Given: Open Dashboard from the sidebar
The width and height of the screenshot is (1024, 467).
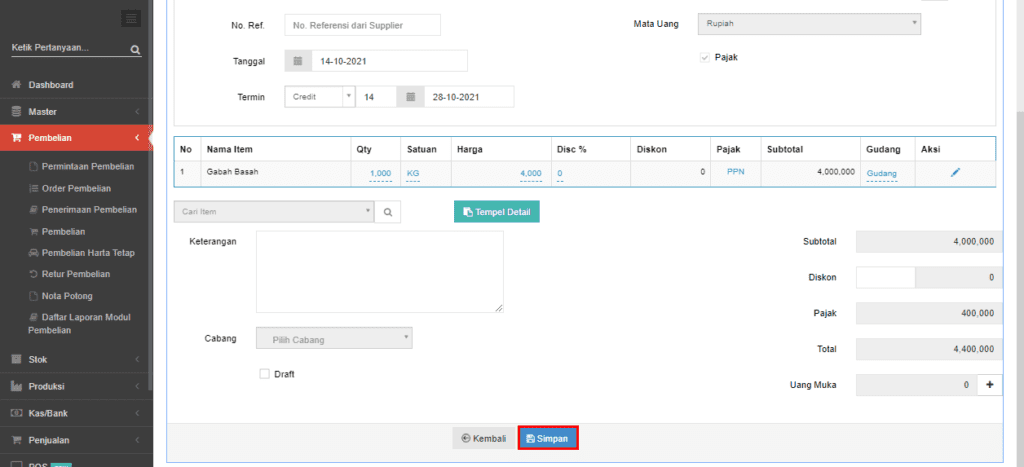Looking at the screenshot, I should [x=50, y=85].
